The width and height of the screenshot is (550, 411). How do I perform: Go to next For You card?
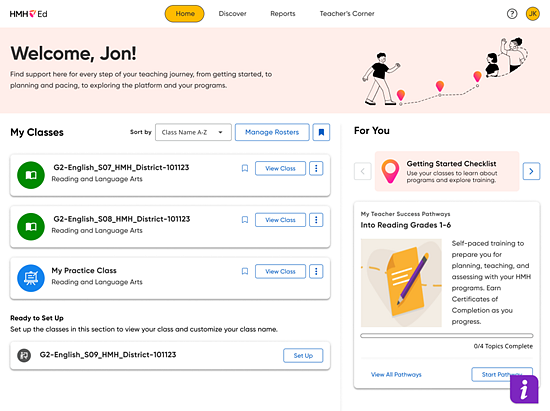[531, 171]
